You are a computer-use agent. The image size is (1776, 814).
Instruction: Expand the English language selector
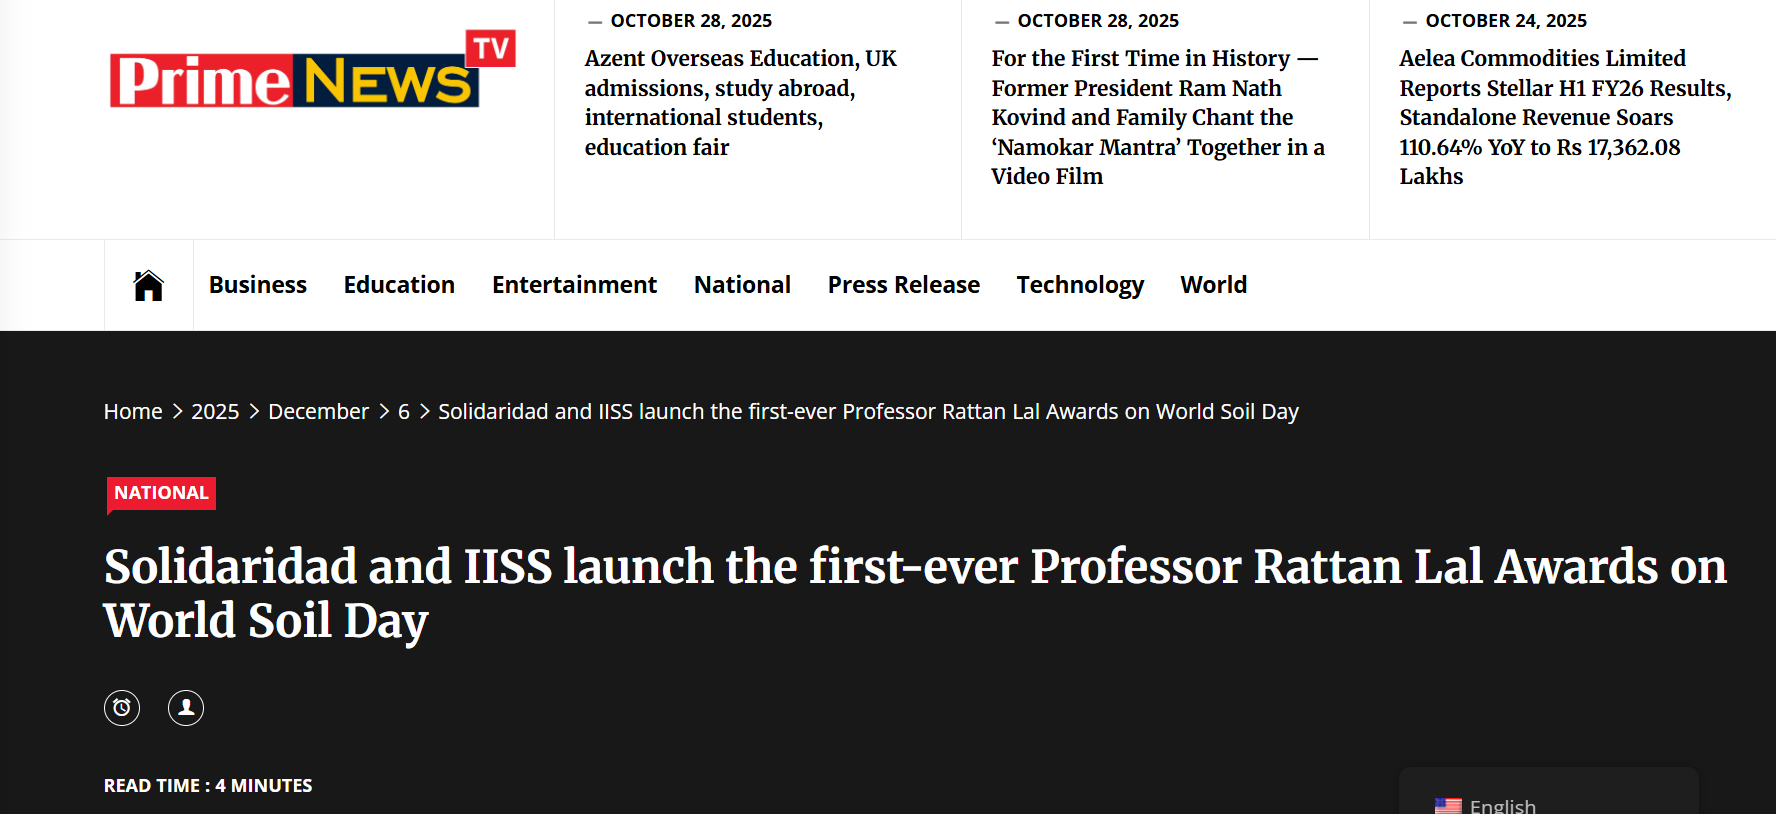[1547, 804]
